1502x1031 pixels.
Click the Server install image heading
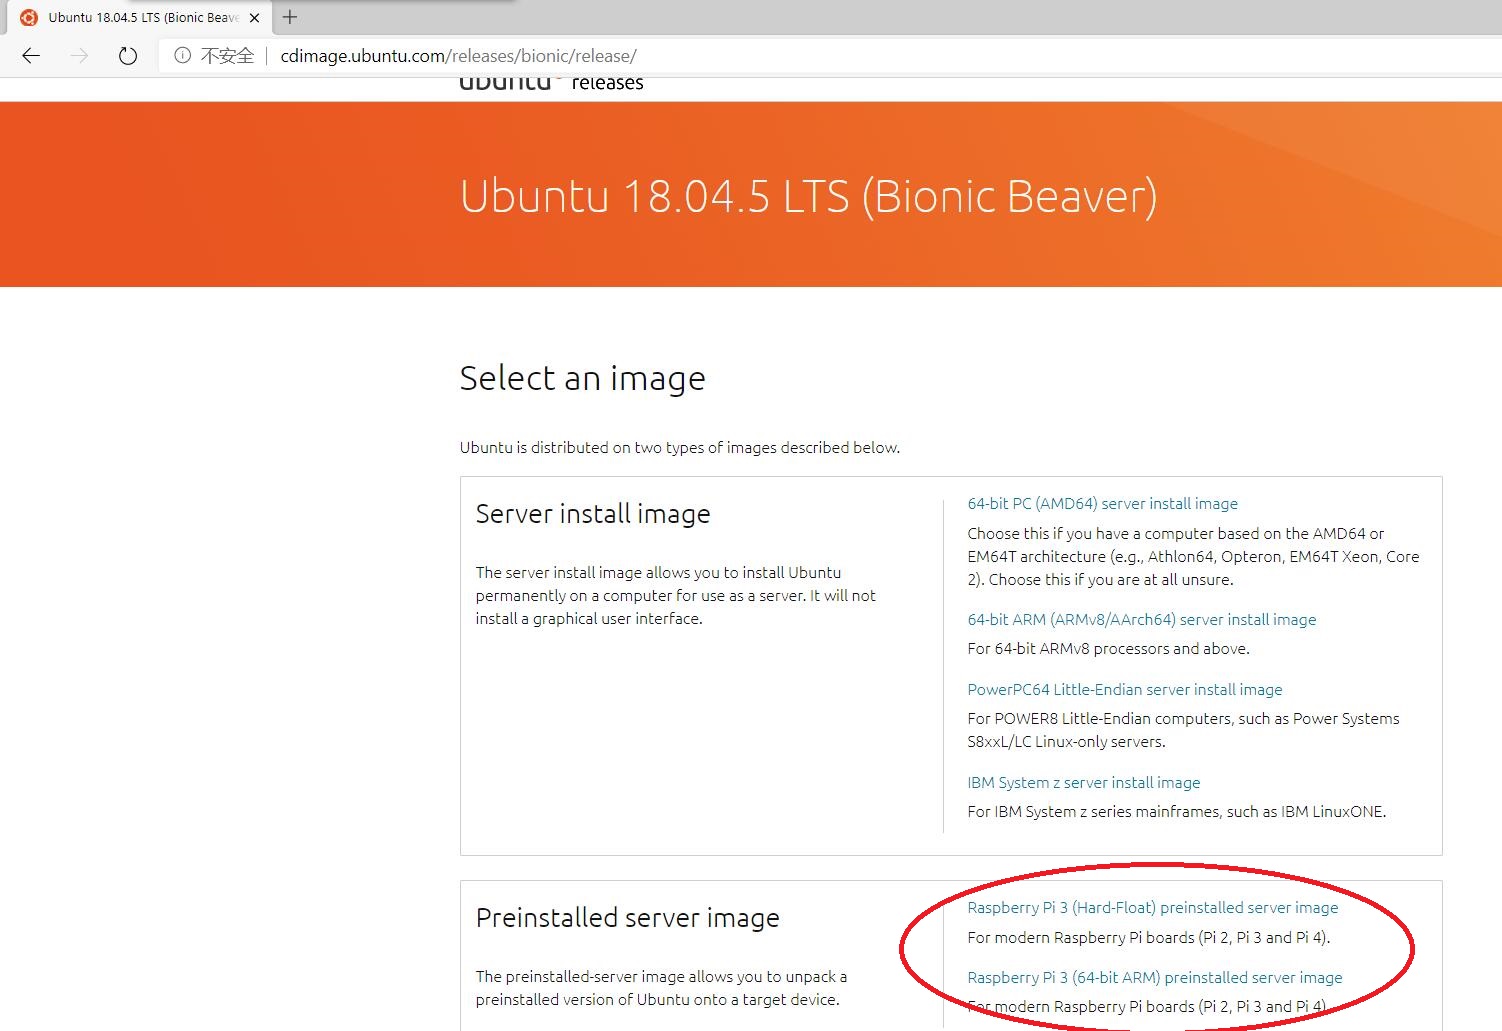coord(593,514)
